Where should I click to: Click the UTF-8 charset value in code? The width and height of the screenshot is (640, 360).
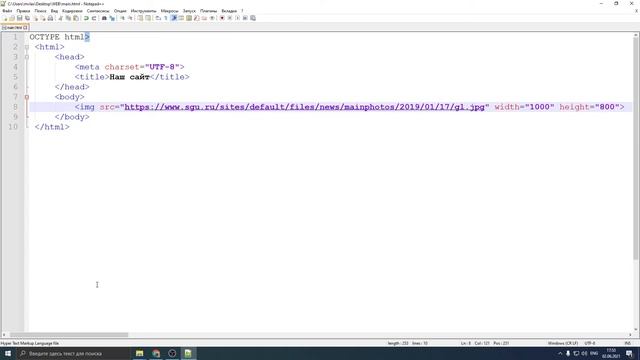[x=162, y=67]
